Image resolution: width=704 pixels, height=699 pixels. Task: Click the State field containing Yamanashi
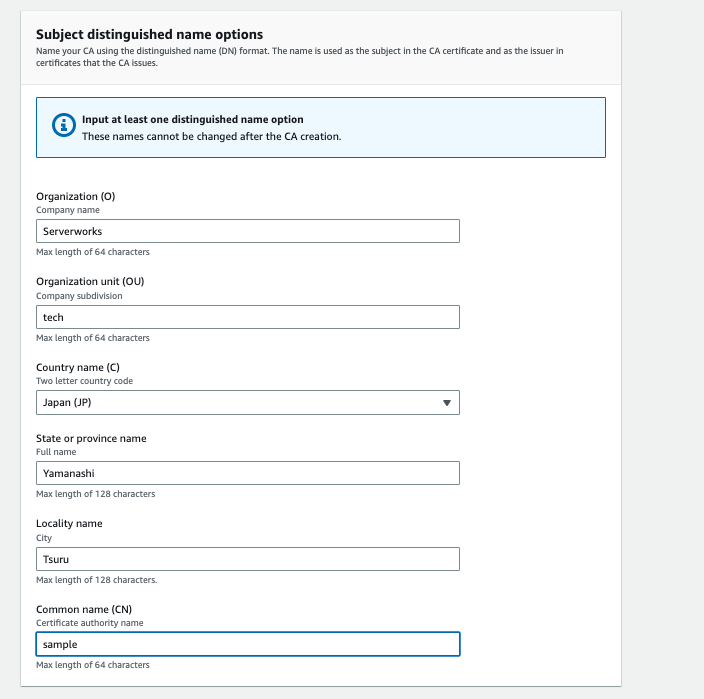coord(248,473)
